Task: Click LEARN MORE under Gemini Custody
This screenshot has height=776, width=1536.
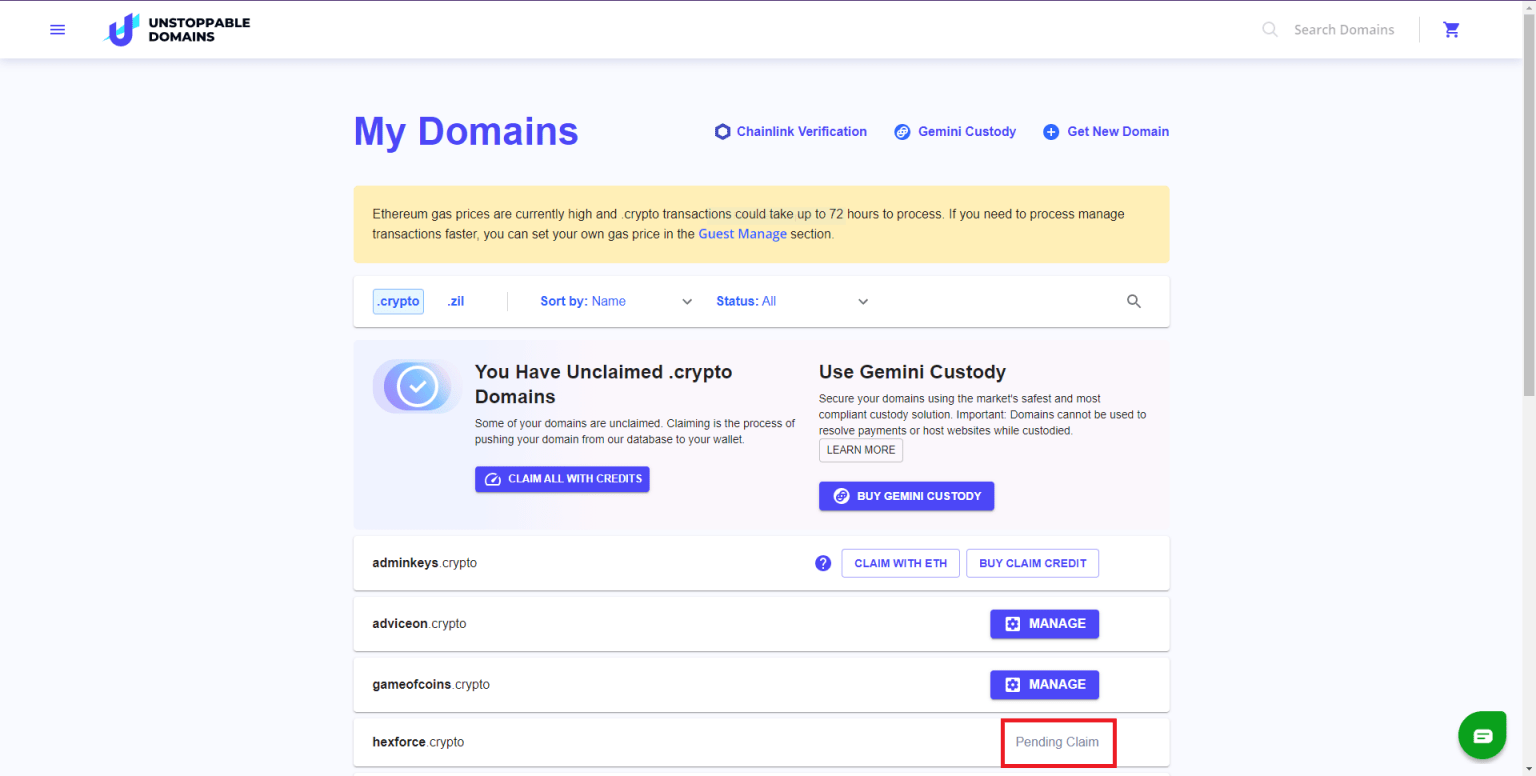Action: click(x=860, y=450)
